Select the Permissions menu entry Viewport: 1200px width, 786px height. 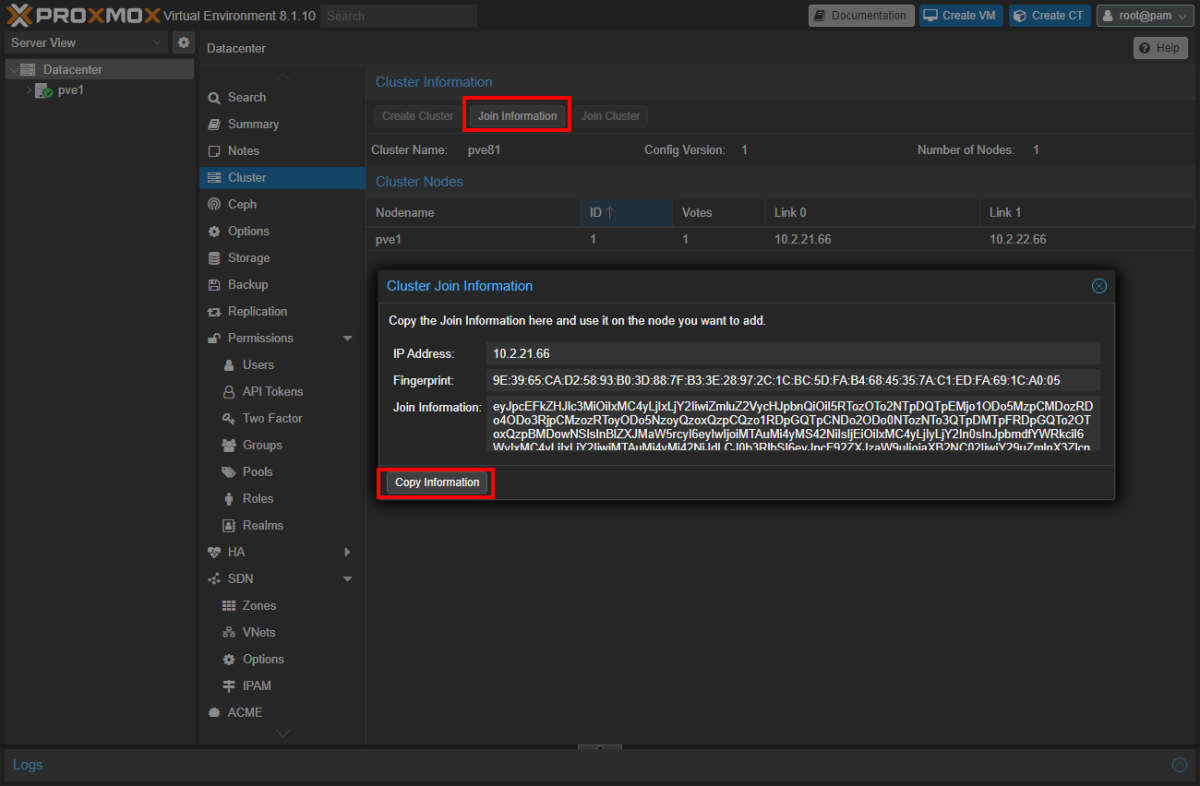click(x=282, y=338)
